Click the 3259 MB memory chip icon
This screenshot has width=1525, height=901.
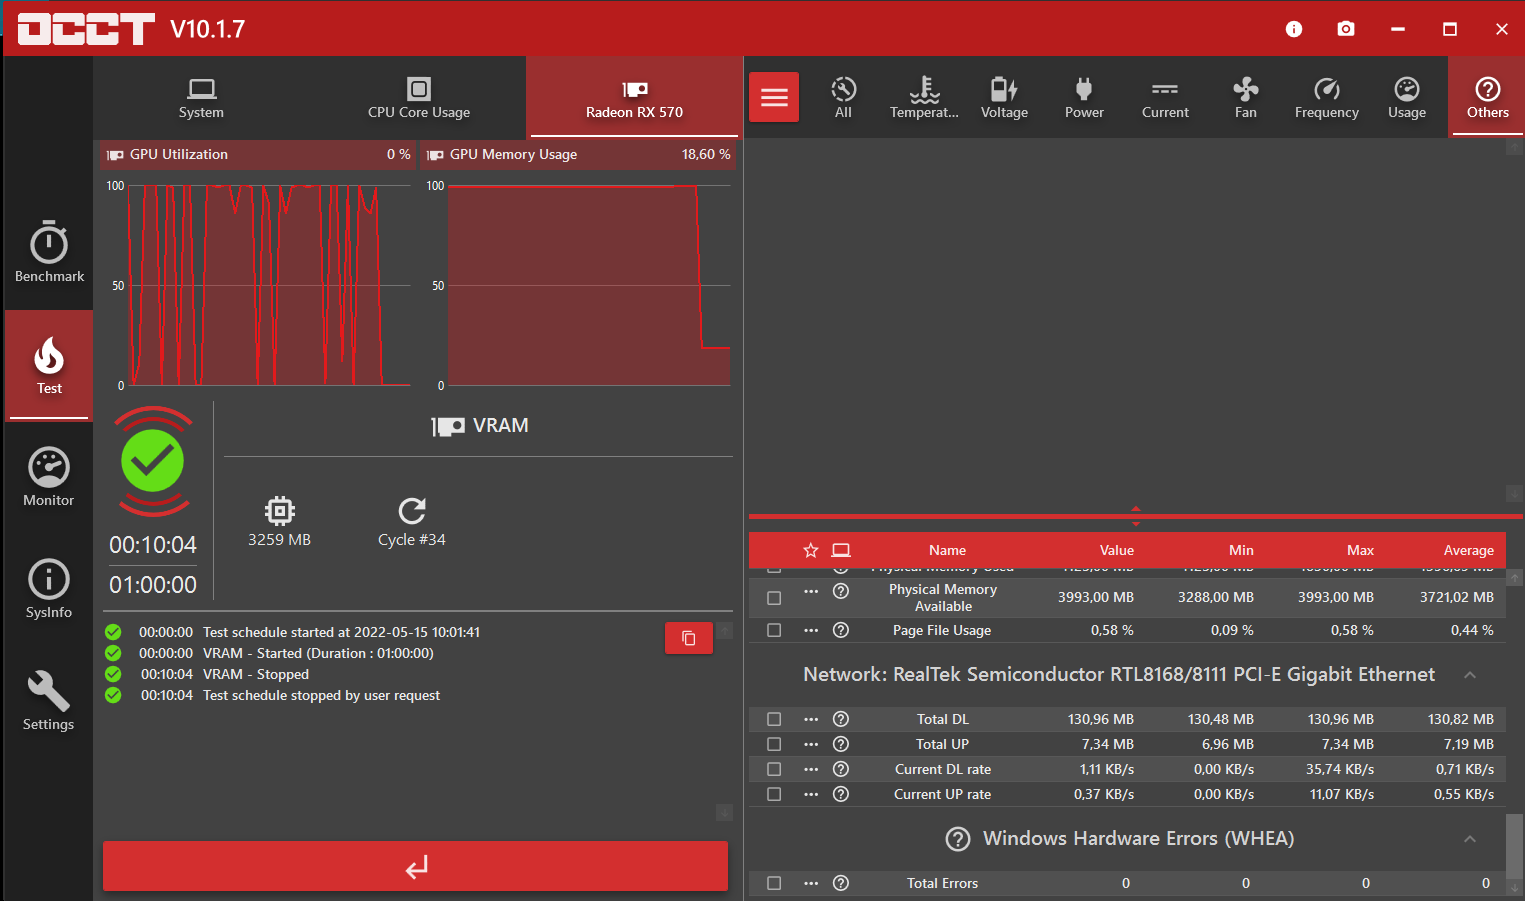pos(280,511)
